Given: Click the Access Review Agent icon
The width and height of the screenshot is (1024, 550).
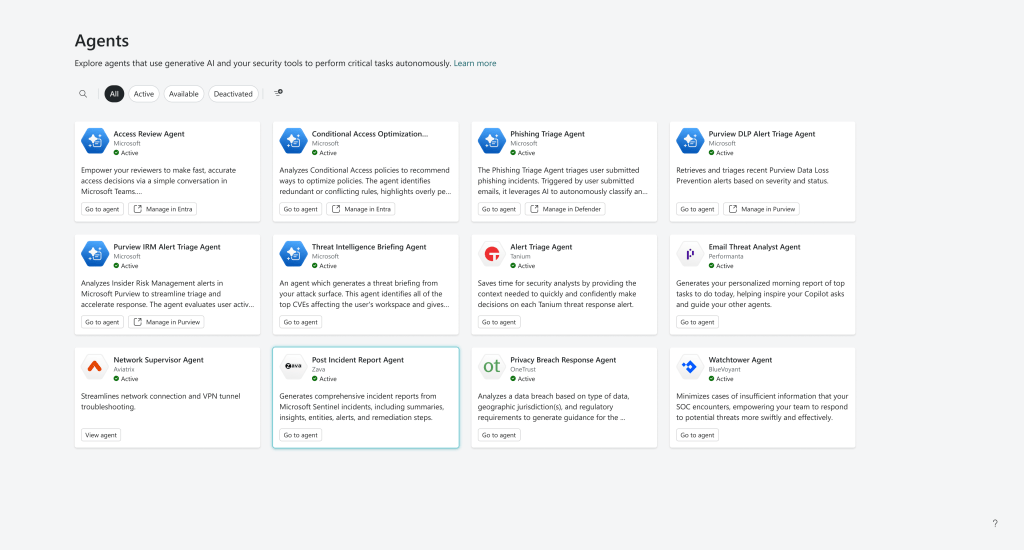Looking at the screenshot, I should tap(95, 141).
